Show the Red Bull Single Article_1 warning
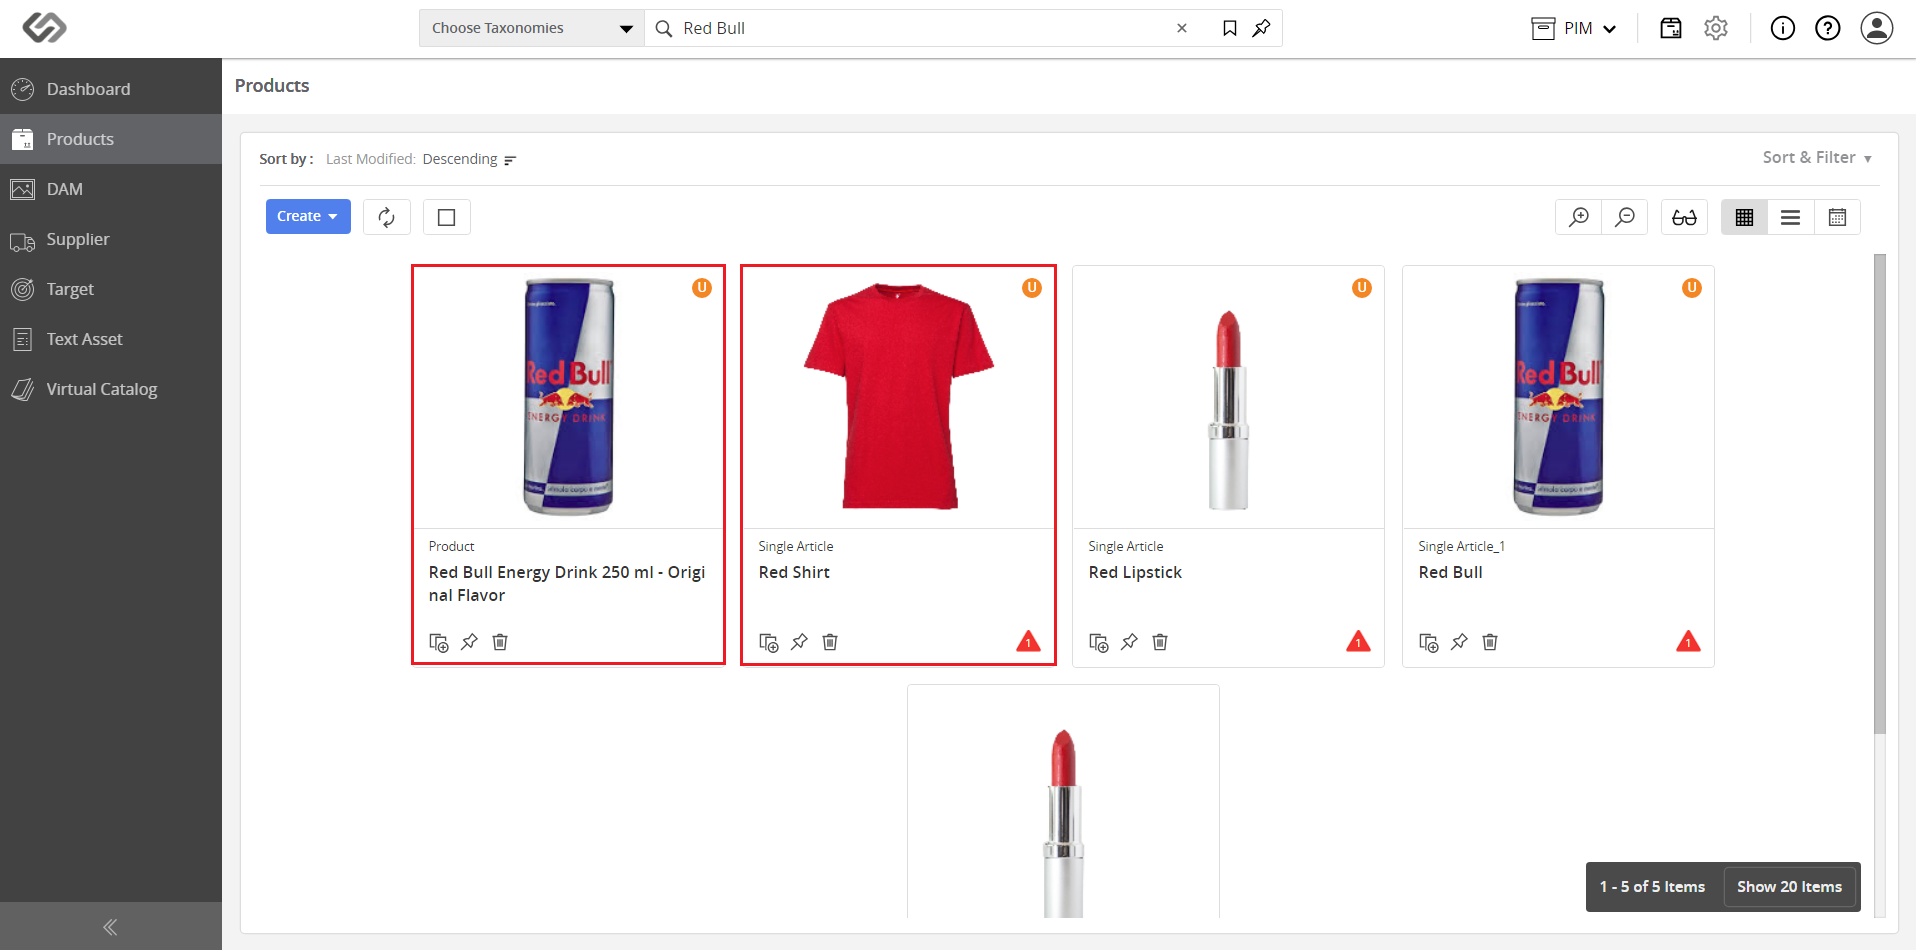1916x950 pixels. pyautogui.click(x=1688, y=642)
